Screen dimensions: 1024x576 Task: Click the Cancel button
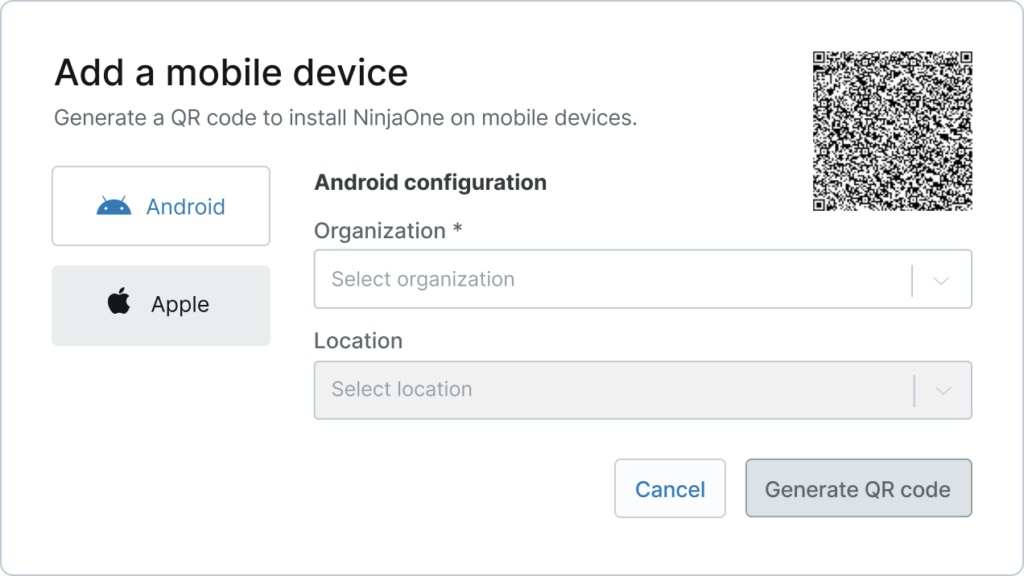[x=669, y=489]
